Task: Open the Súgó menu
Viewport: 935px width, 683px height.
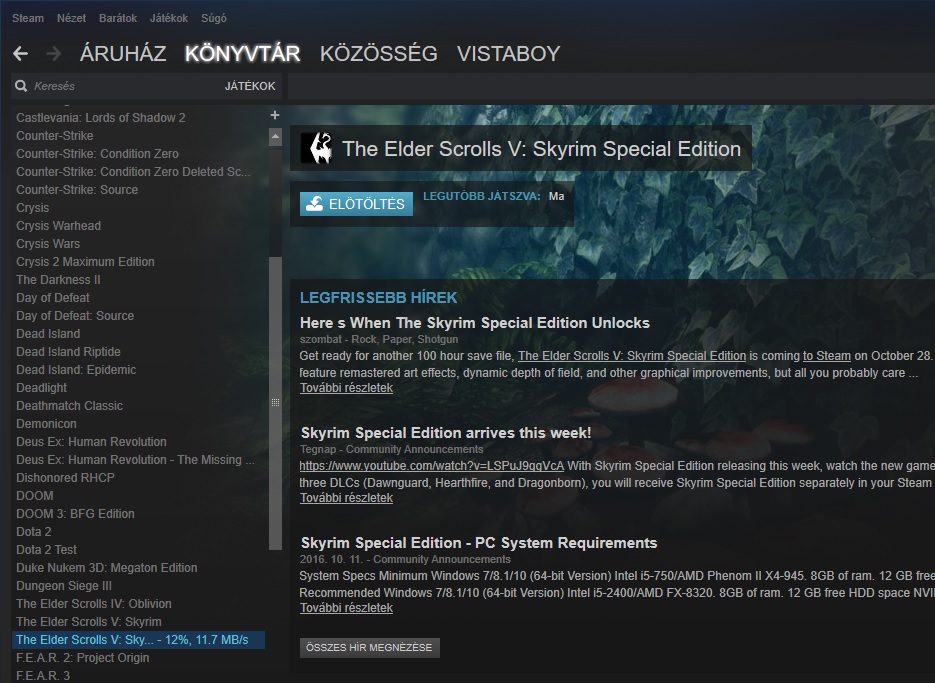Action: click(214, 18)
